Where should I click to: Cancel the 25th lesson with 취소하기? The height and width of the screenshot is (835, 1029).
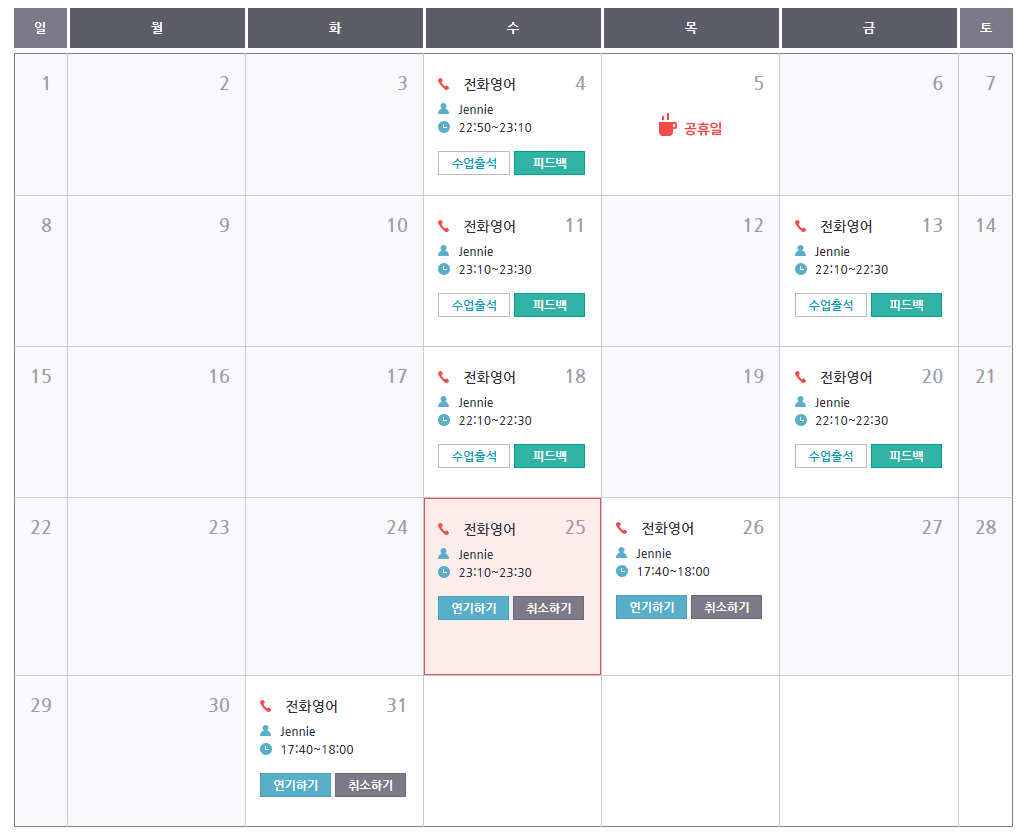click(x=548, y=608)
